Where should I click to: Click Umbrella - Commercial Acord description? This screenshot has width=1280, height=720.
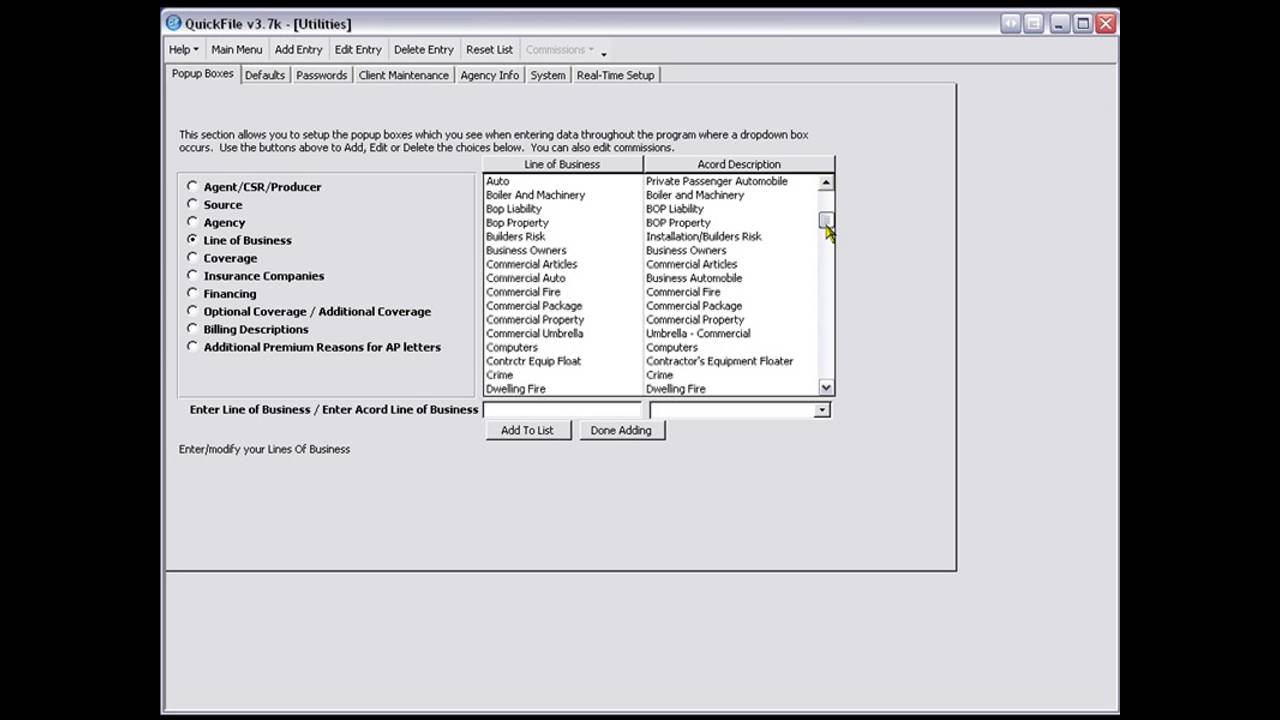click(x=698, y=333)
